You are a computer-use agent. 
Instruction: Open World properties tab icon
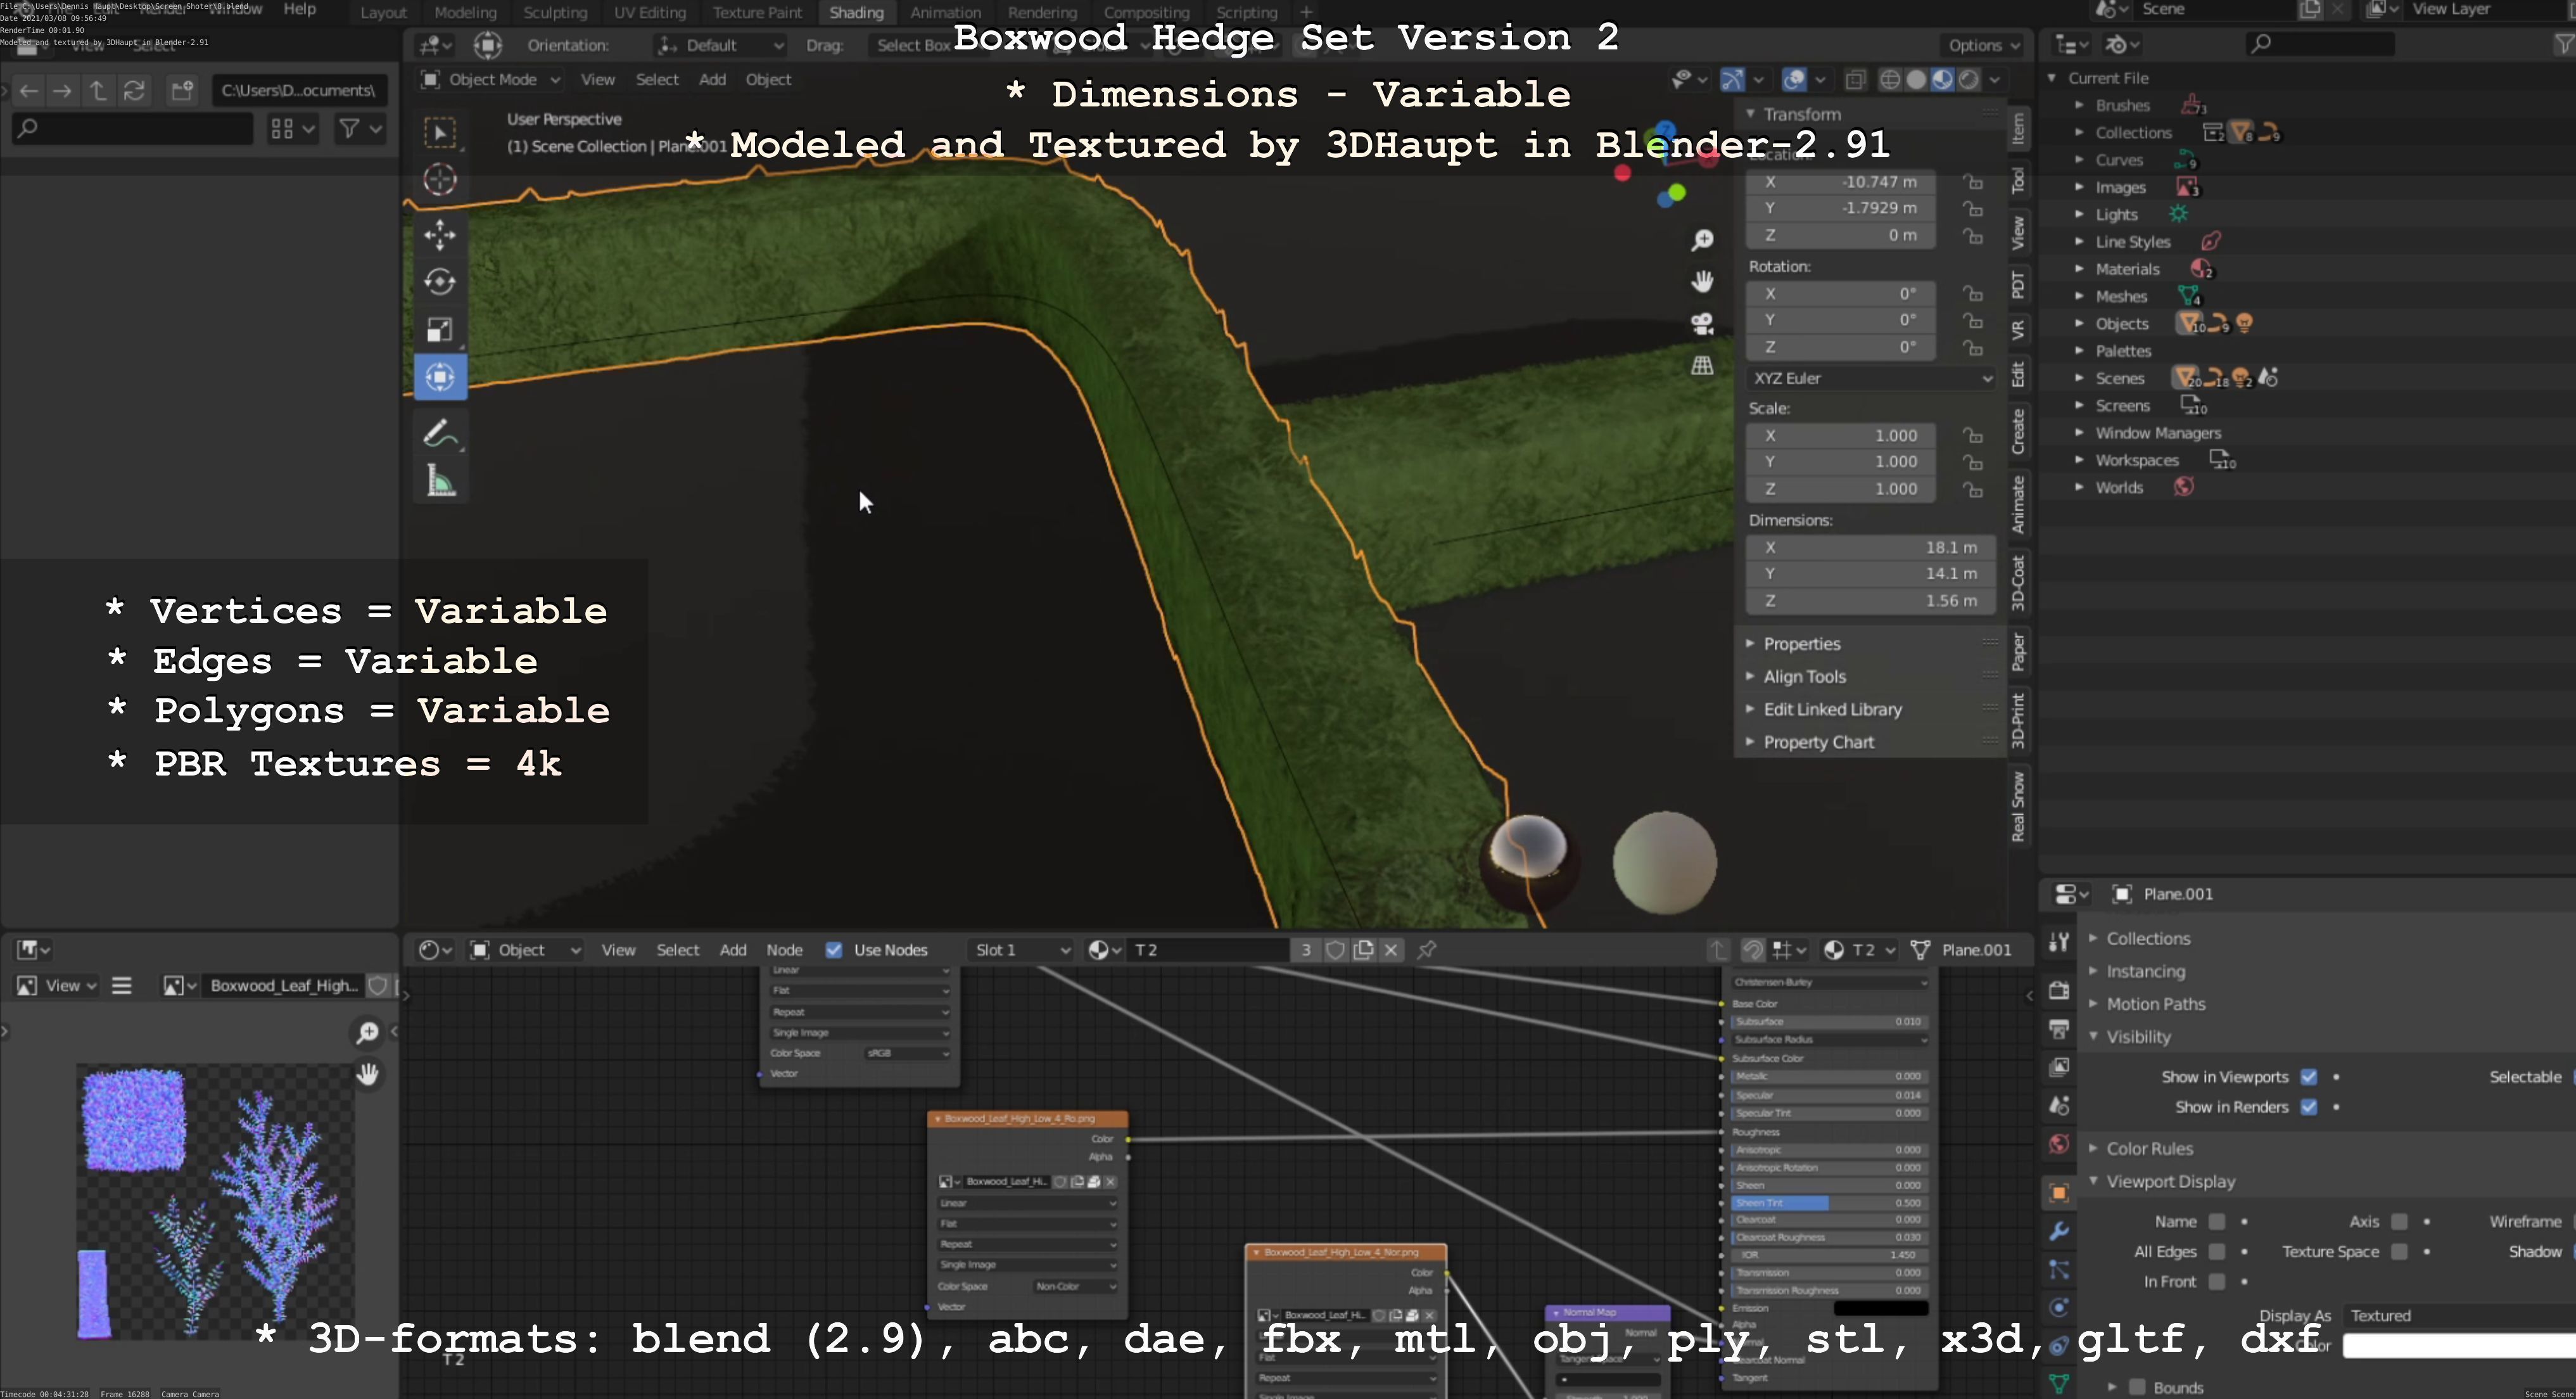tap(2059, 1144)
